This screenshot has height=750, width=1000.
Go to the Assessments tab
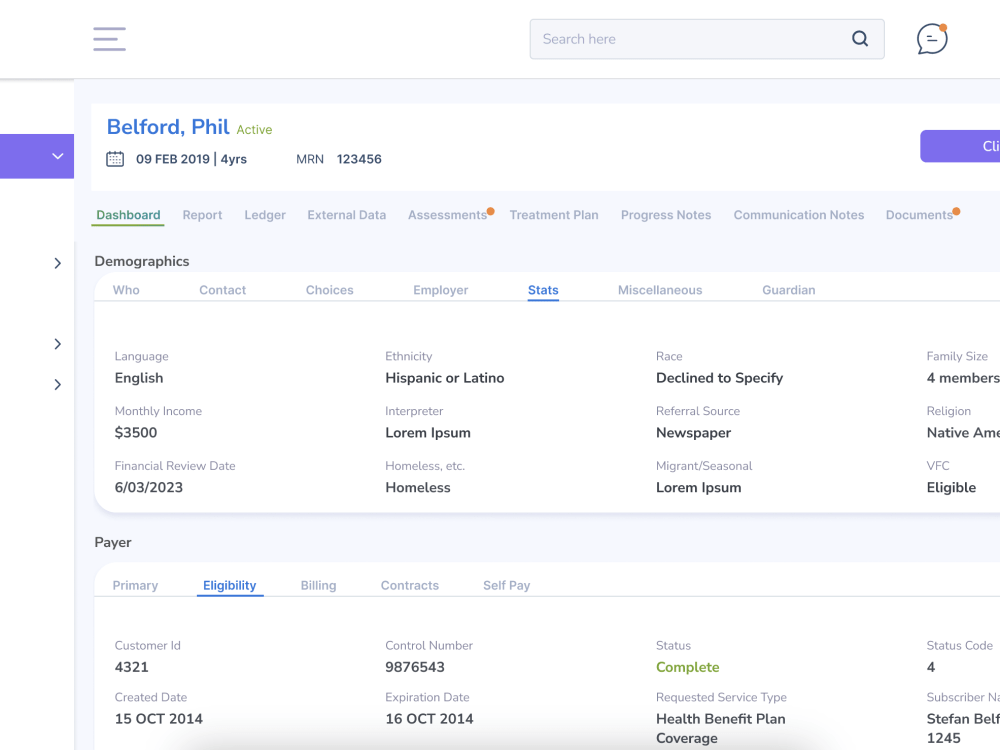click(x=448, y=215)
